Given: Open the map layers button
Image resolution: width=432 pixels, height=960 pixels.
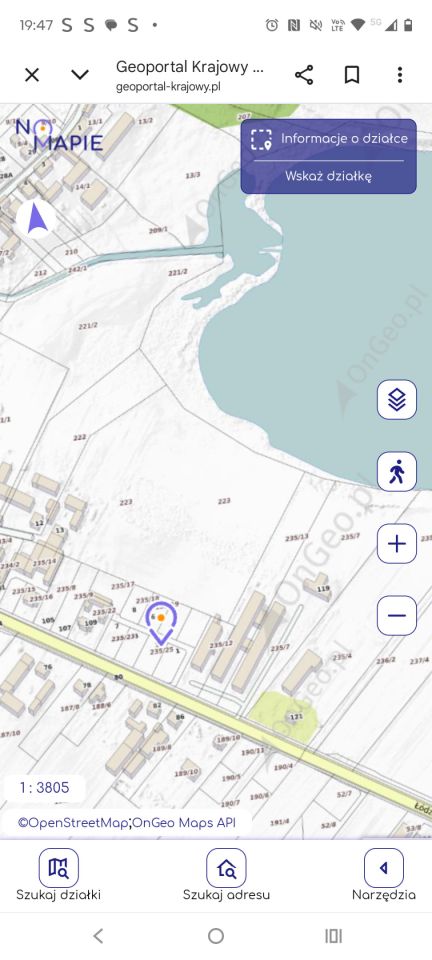Looking at the screenshot, I should pyautogui.click(x=397, y=400).
